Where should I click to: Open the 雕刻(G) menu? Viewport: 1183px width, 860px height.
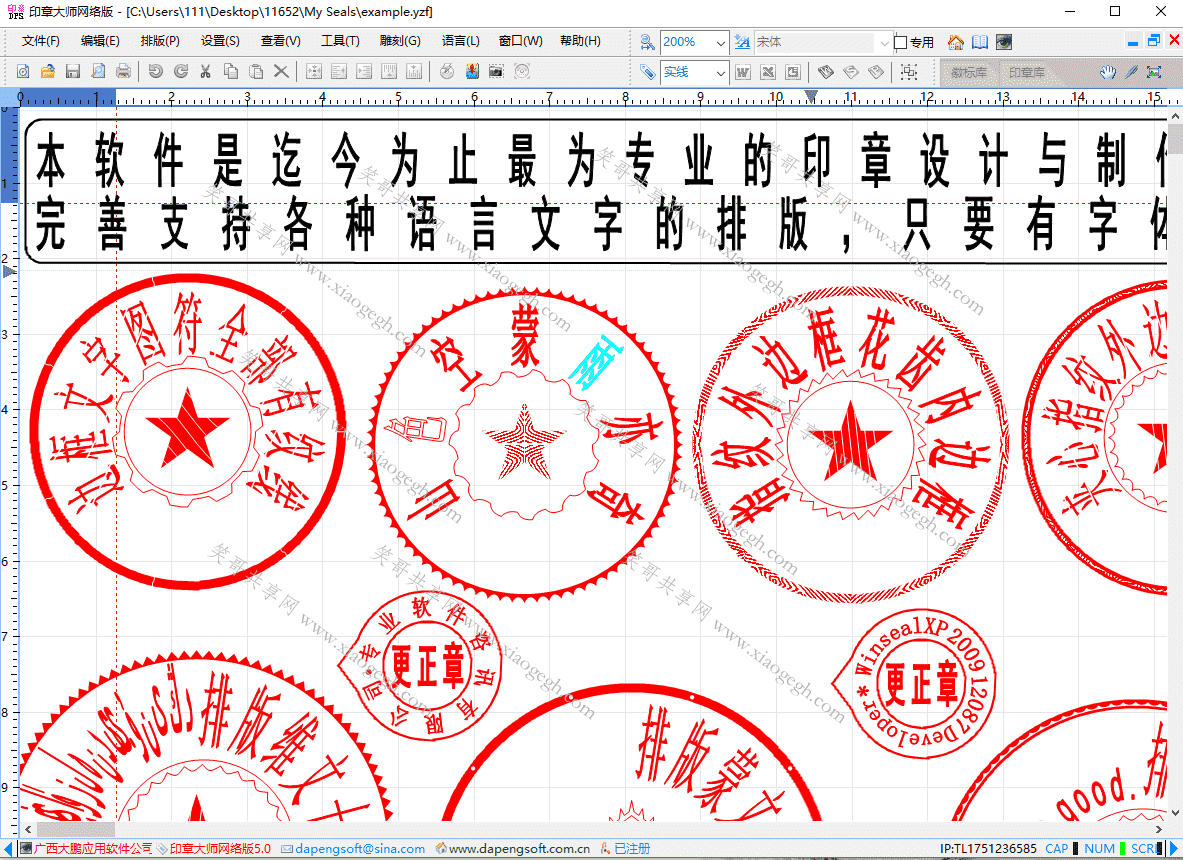point(401,41)
